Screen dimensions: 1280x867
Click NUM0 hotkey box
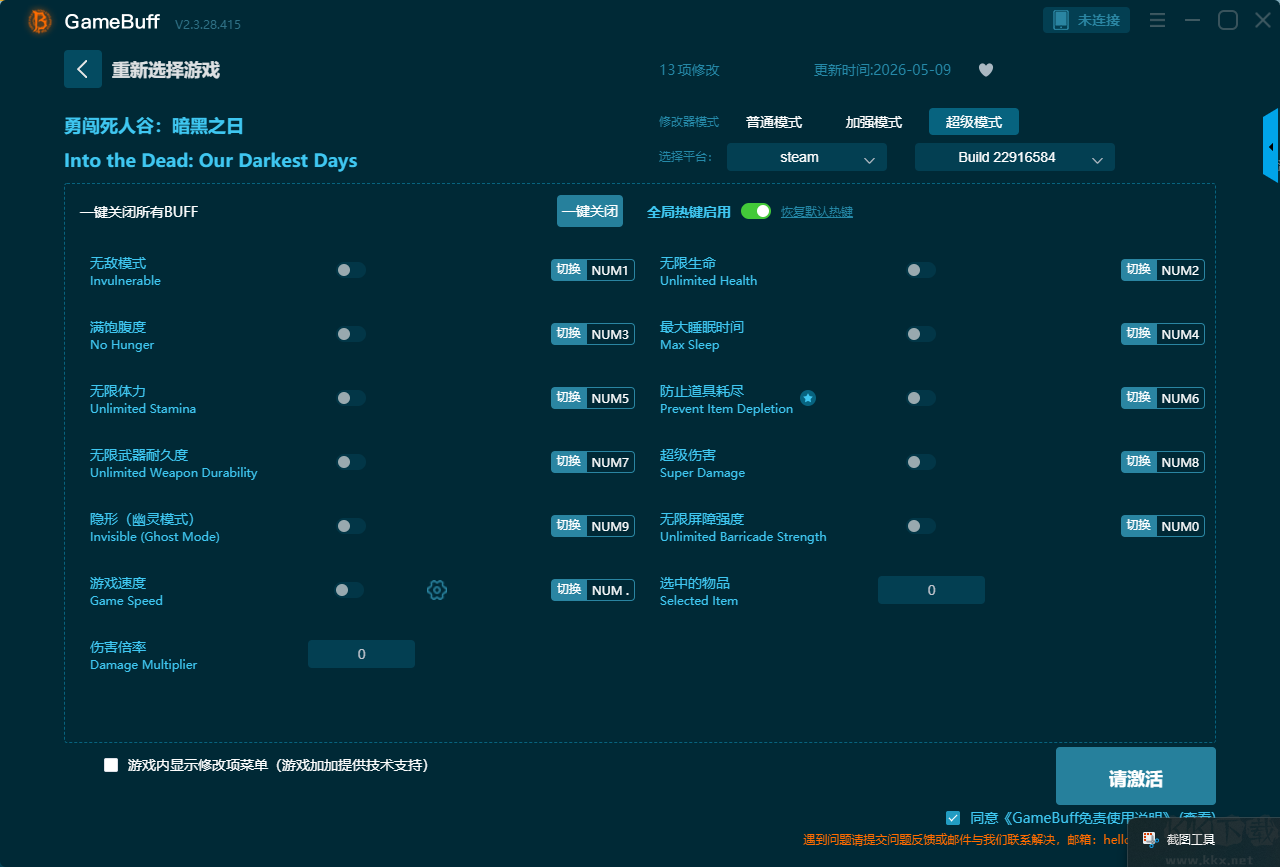tap(1180, 526)
